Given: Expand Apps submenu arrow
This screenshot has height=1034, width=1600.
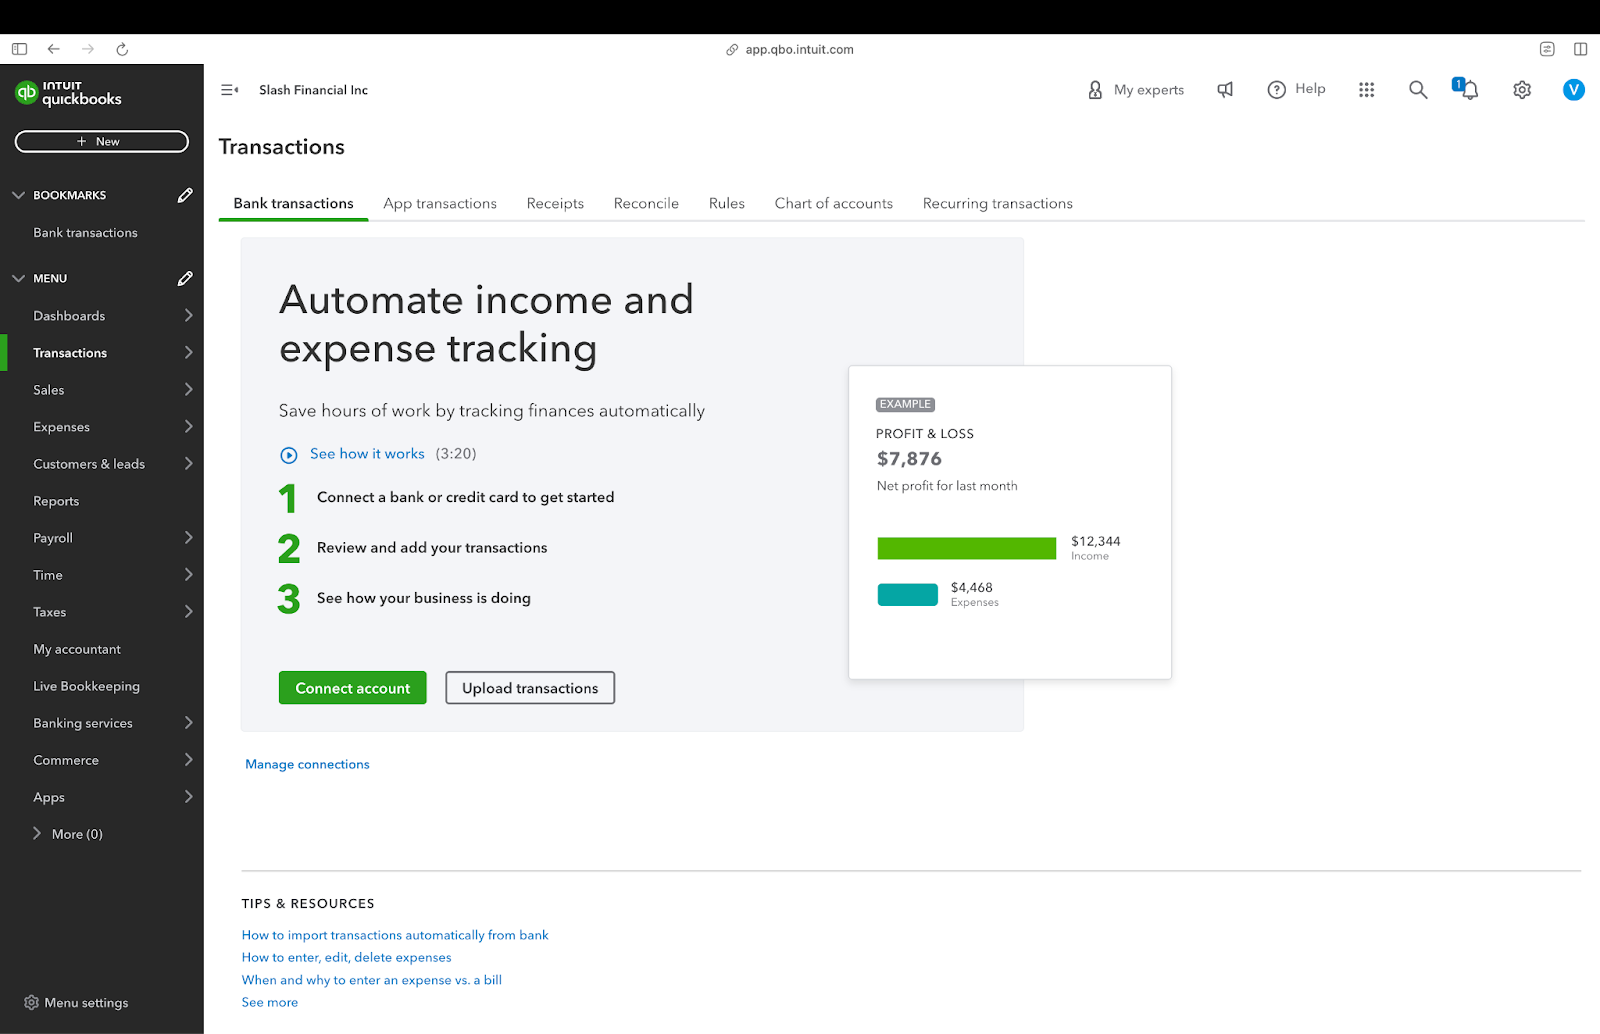Looking at the screenshot, I should [x=188, y=796].
